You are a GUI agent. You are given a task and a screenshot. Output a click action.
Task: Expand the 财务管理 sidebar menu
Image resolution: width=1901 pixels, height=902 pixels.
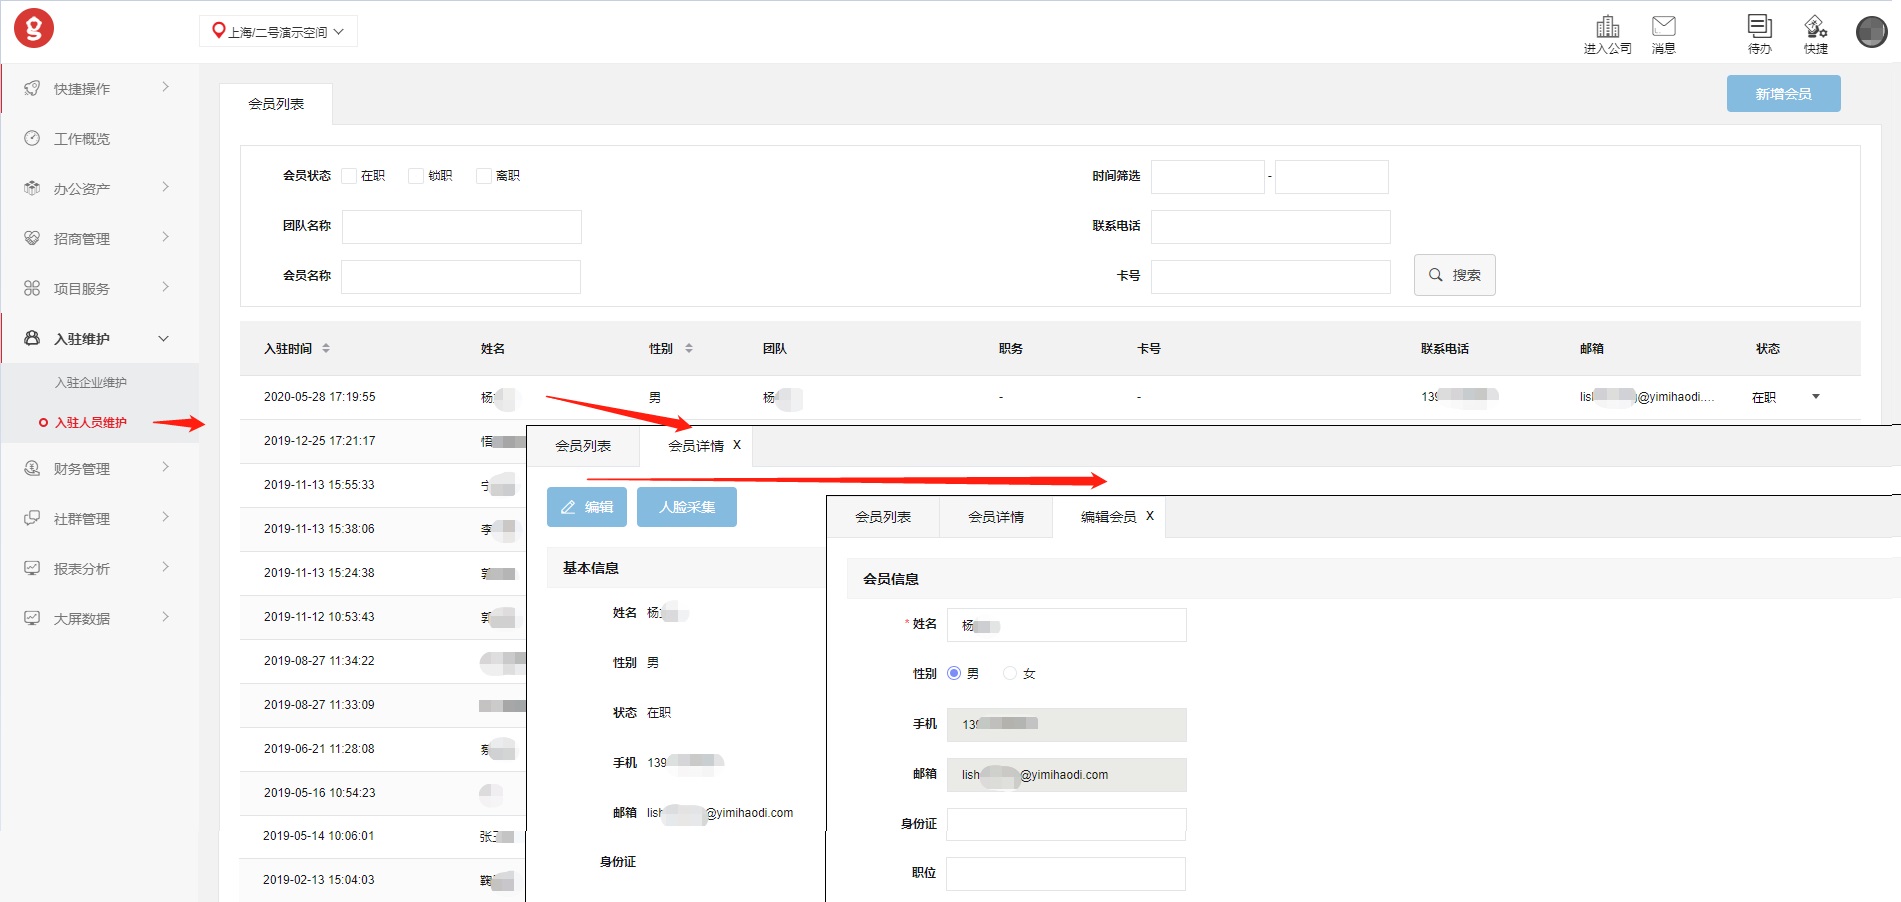[98, 468]
